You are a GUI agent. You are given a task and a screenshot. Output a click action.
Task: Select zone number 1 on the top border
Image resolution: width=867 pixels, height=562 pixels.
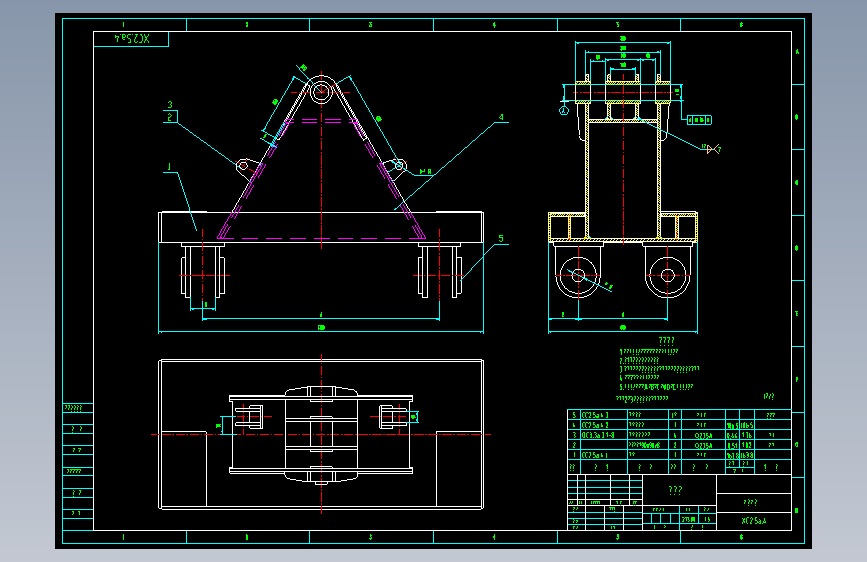pyautogui.click(x=123, y=25)
